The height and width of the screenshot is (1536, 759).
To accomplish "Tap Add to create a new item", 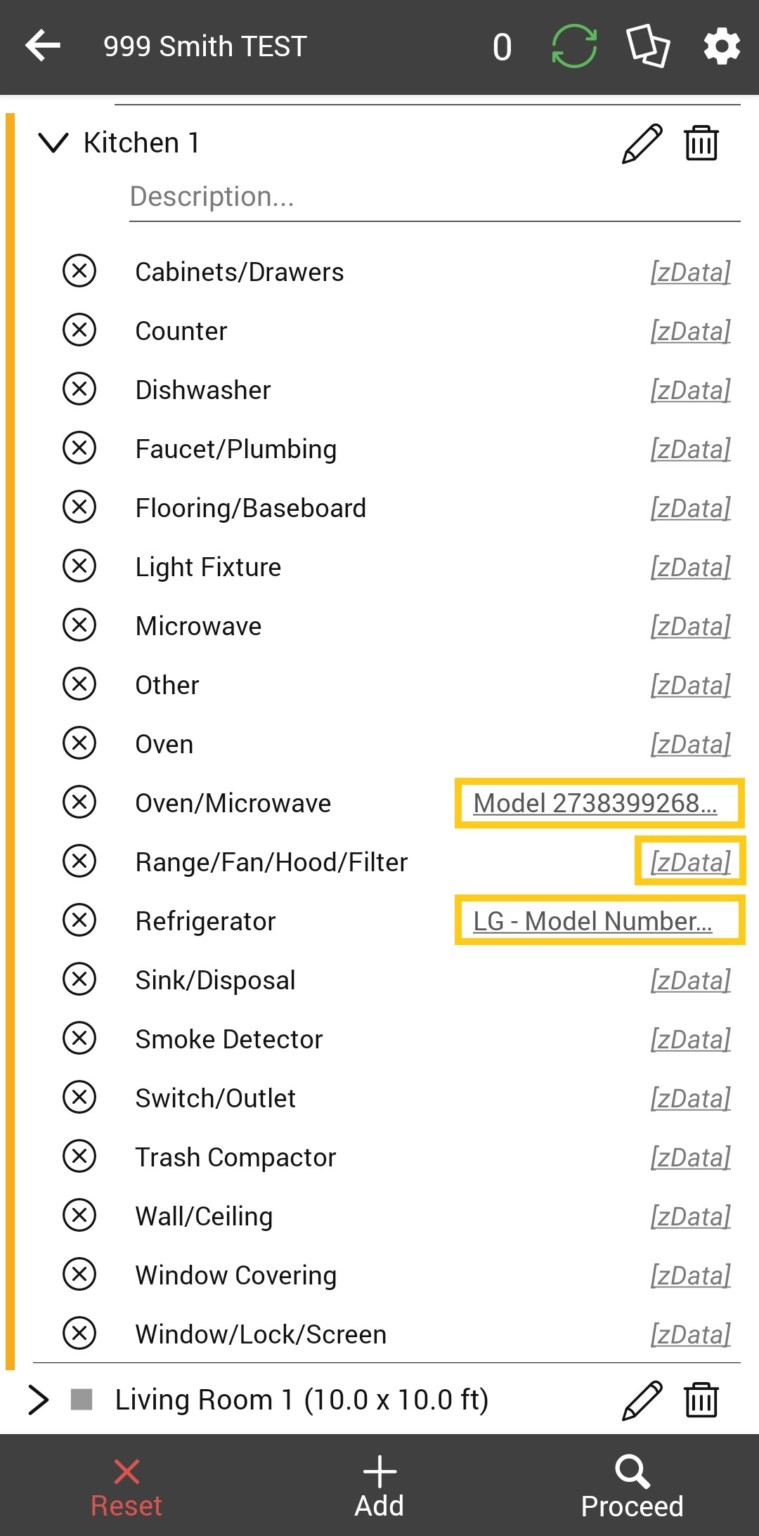I will (379, 1485).
